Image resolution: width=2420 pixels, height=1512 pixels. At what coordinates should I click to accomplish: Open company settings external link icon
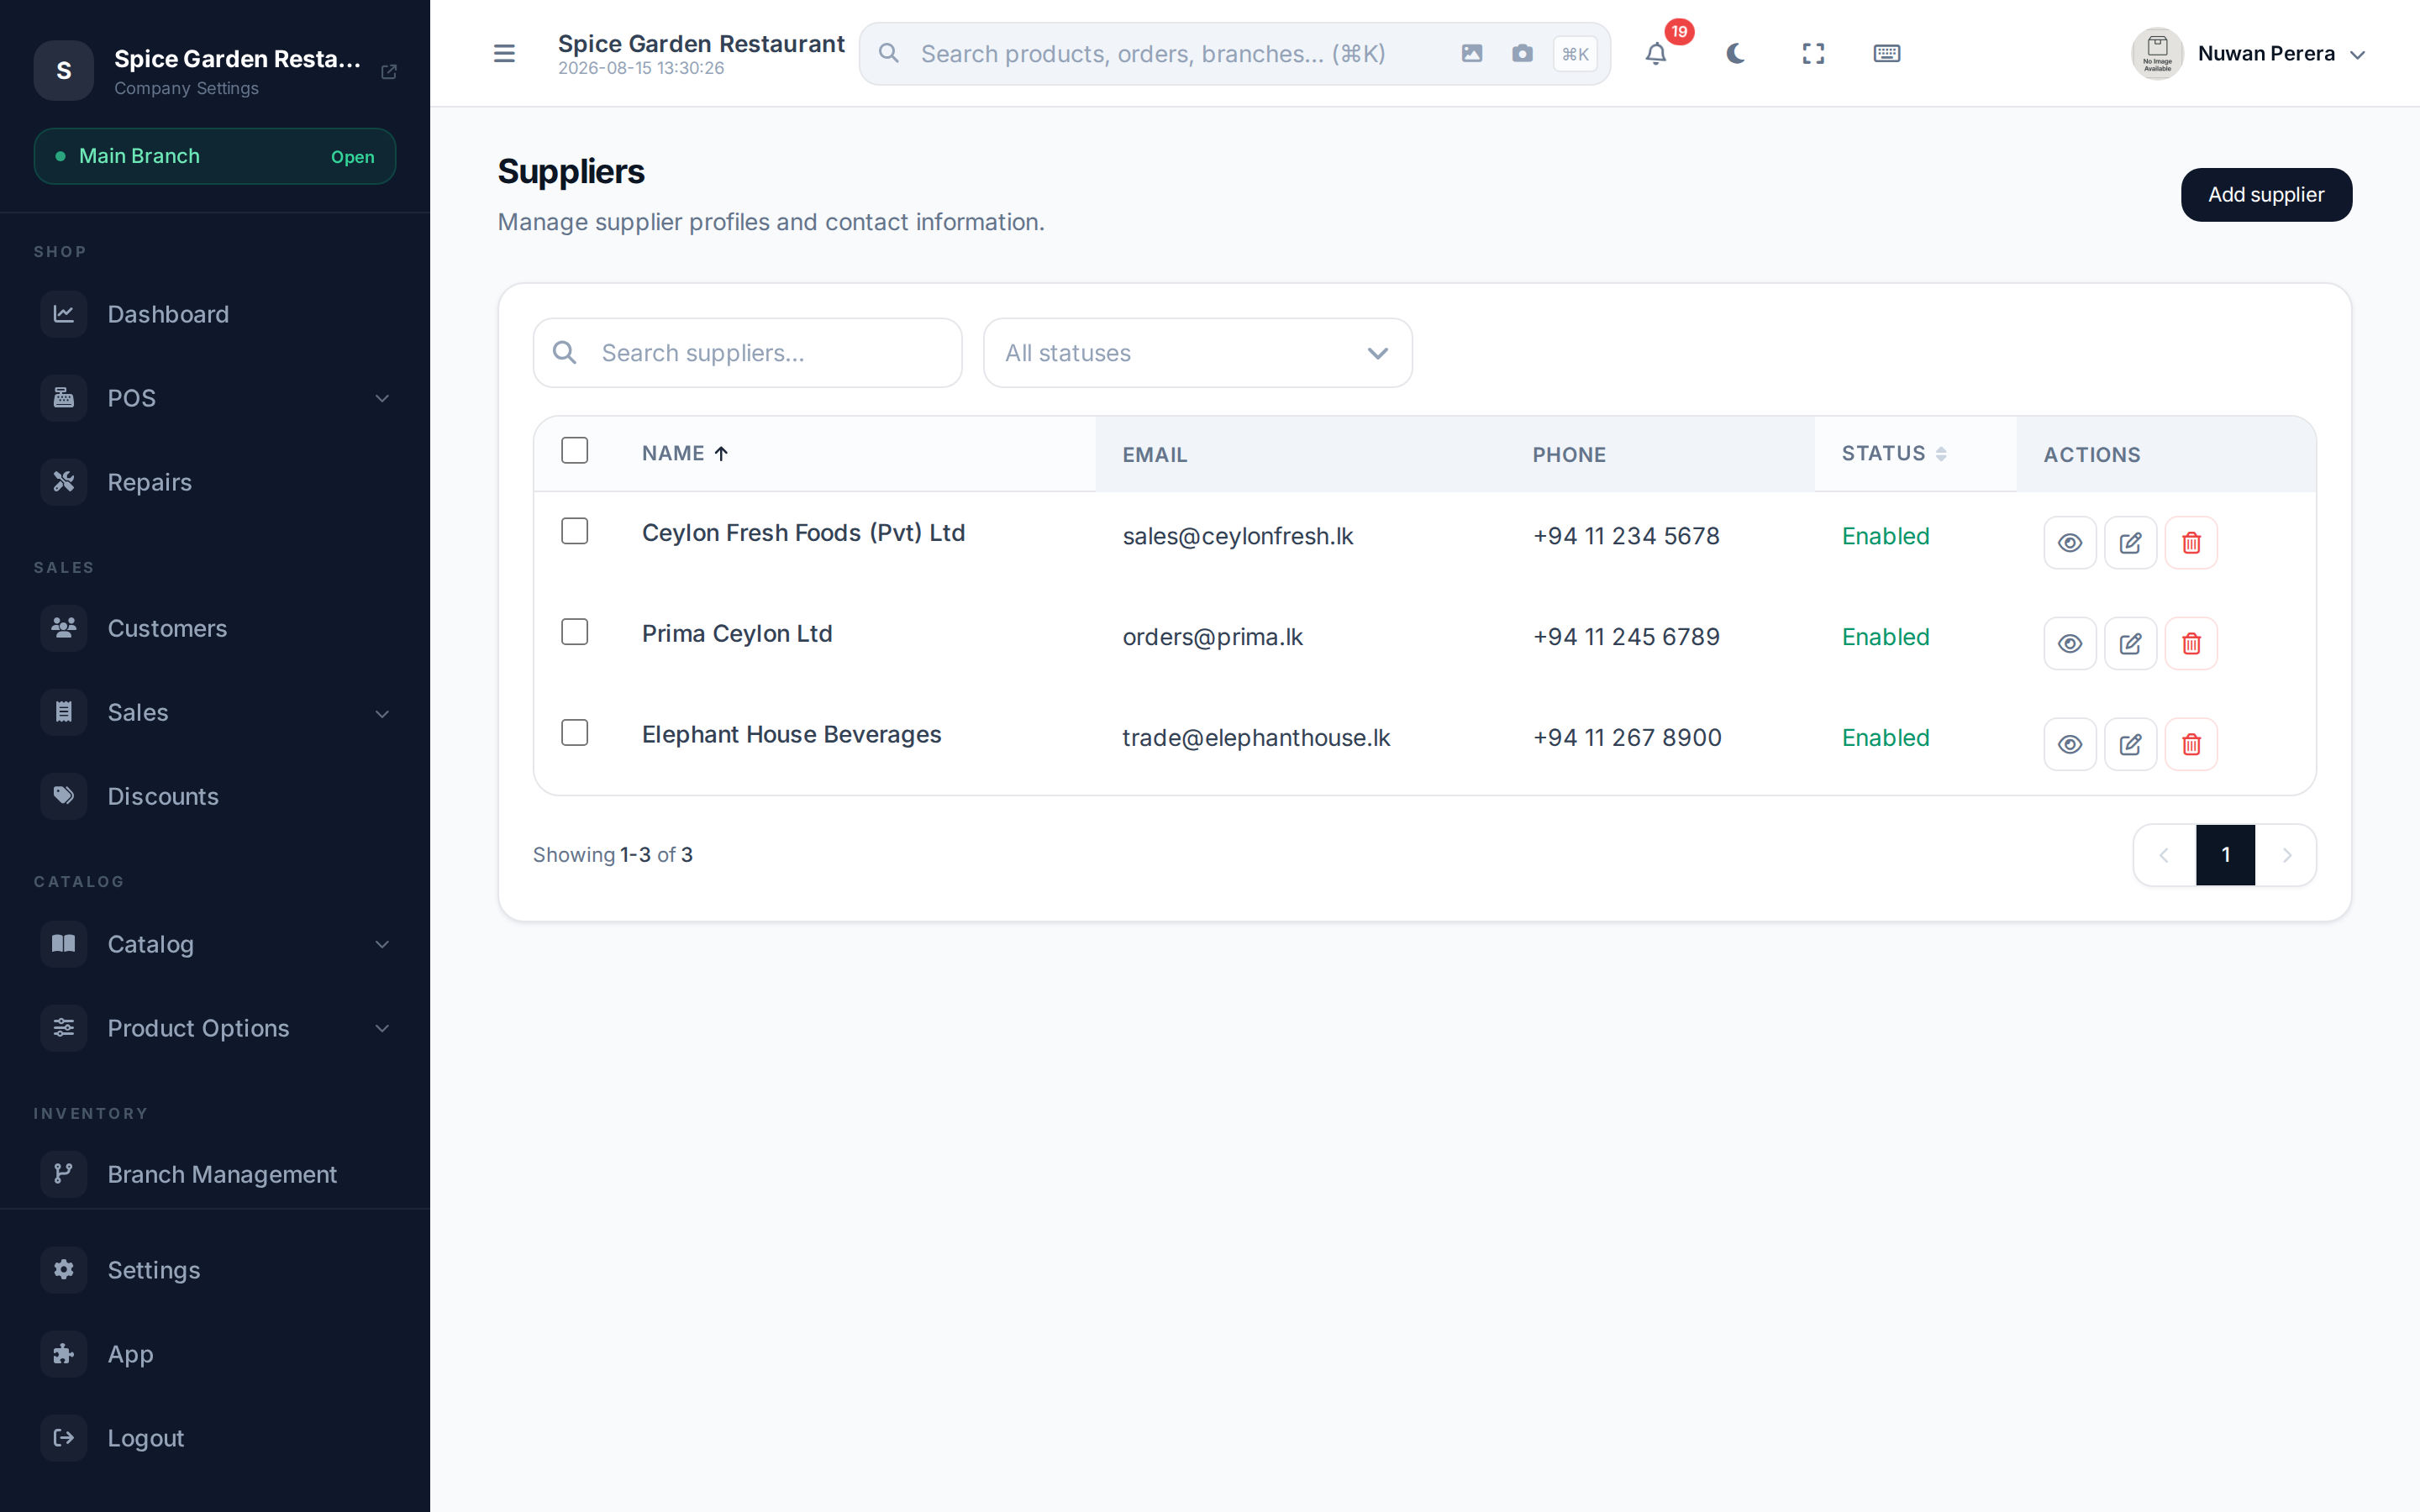pos(389,72)
